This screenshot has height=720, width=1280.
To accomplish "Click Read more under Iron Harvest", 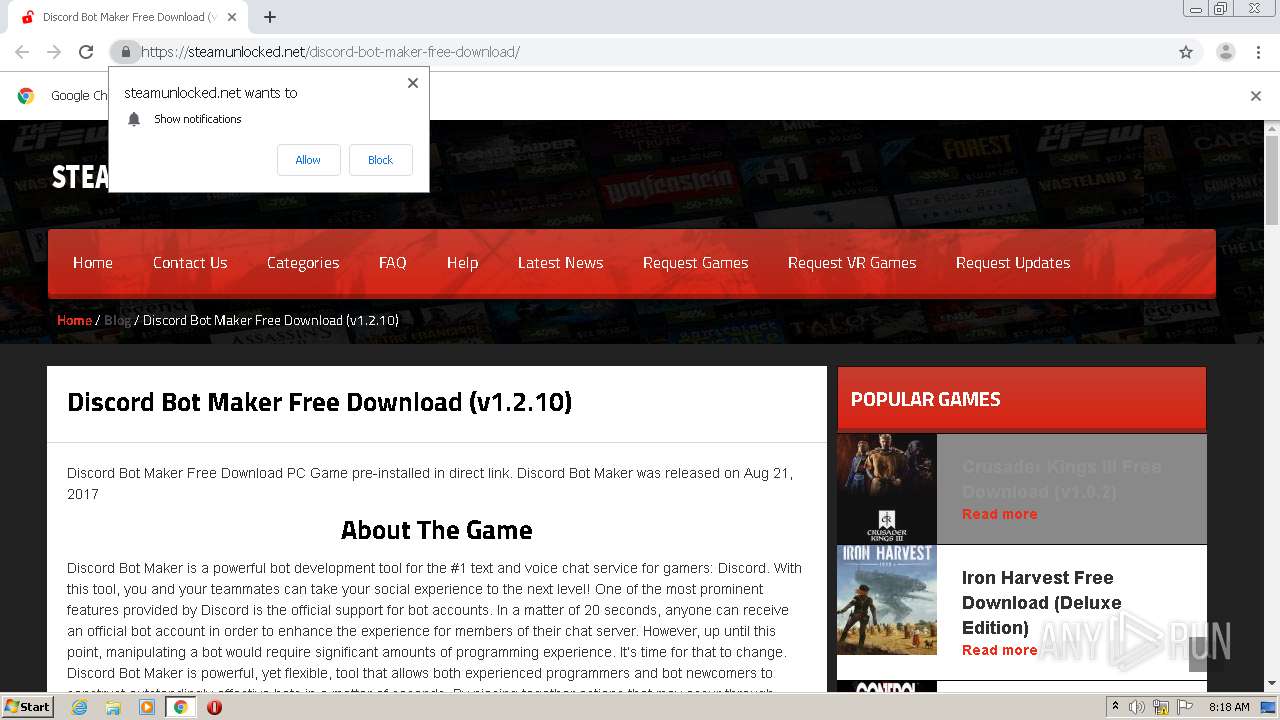I will [x=999, y=650].
